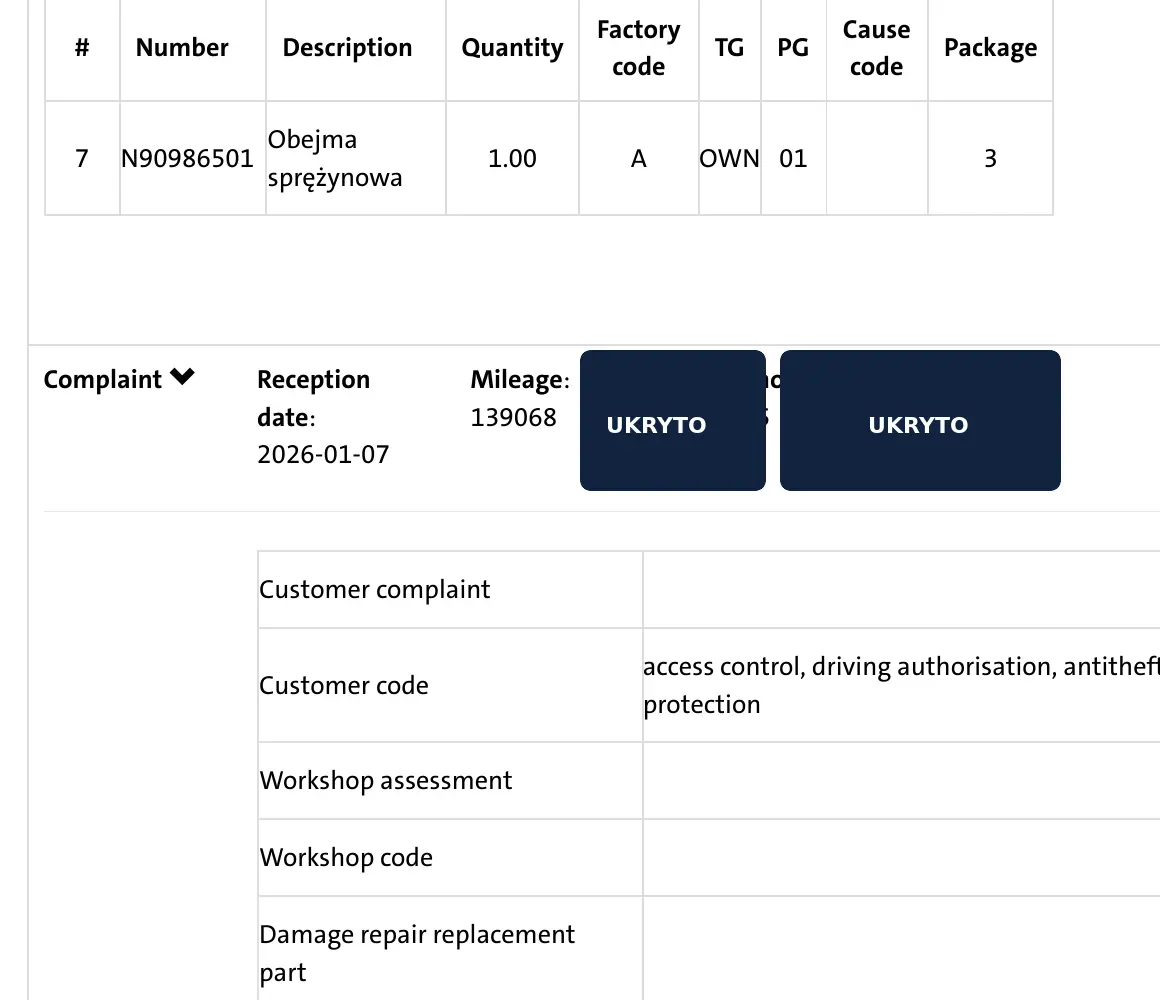This screenshot has height=1000, width=1160.
Task: Select row number 7 cell
Action: [82, 158]
